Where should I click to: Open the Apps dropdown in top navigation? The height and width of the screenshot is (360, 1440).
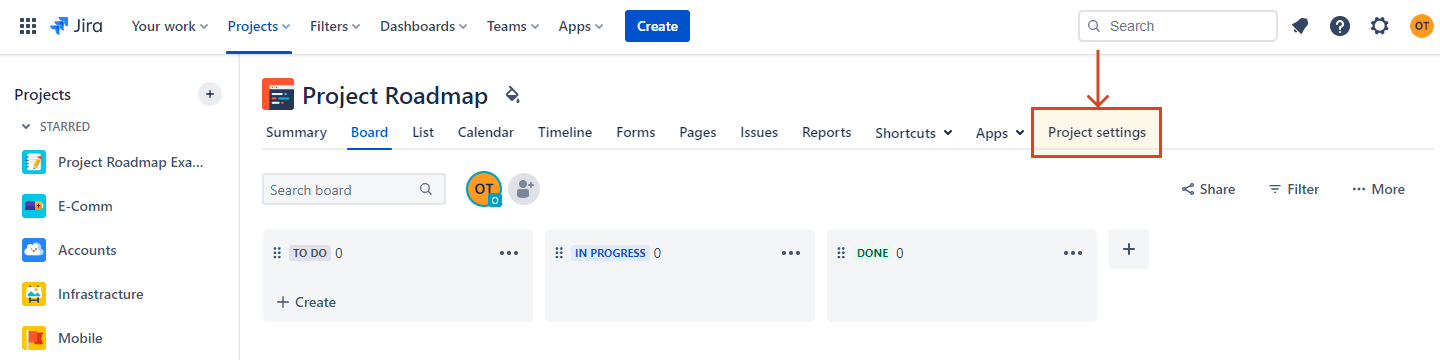point(581,26)
